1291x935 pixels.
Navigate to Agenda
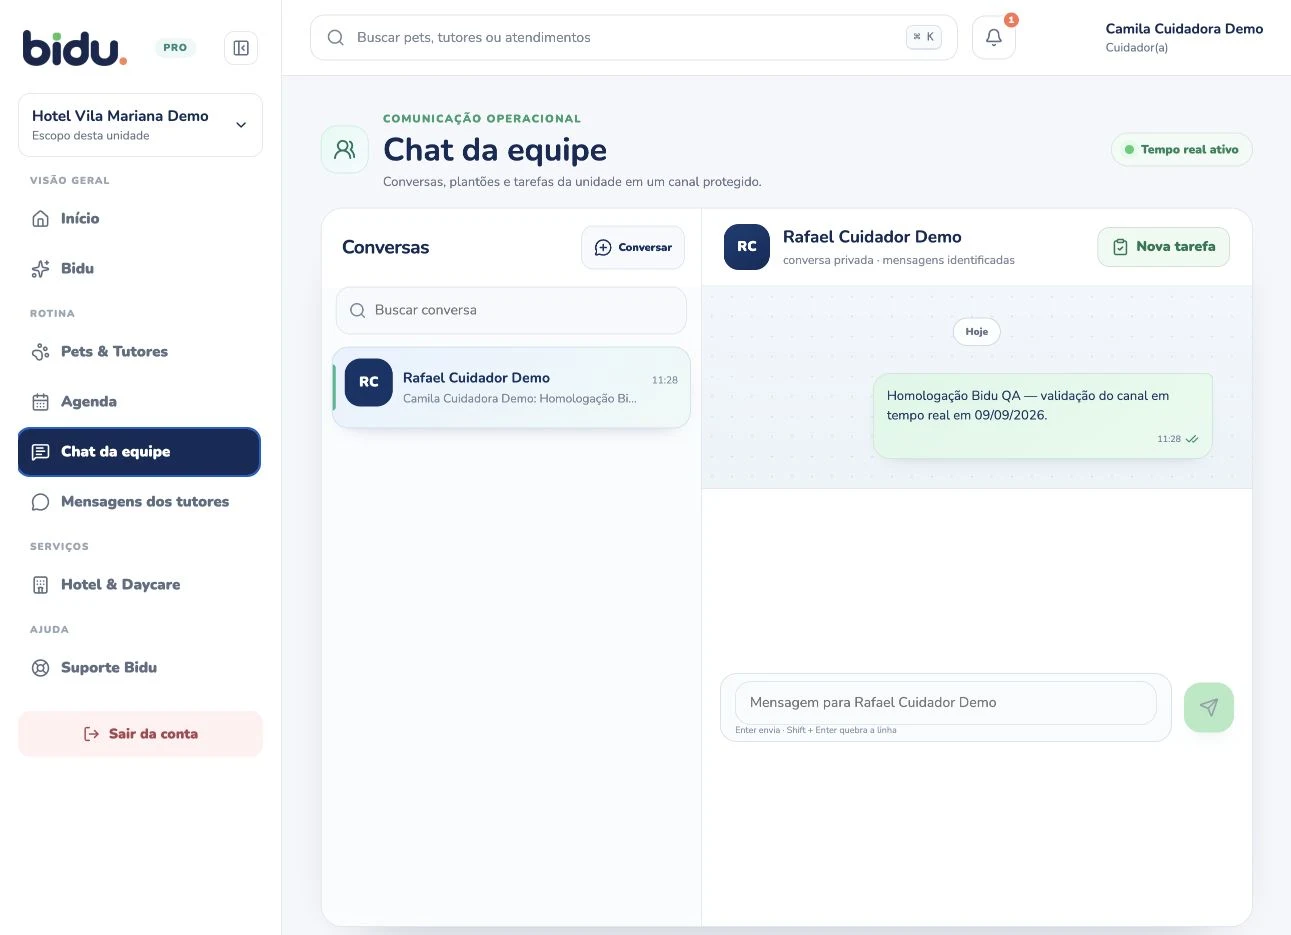(140, 401)
